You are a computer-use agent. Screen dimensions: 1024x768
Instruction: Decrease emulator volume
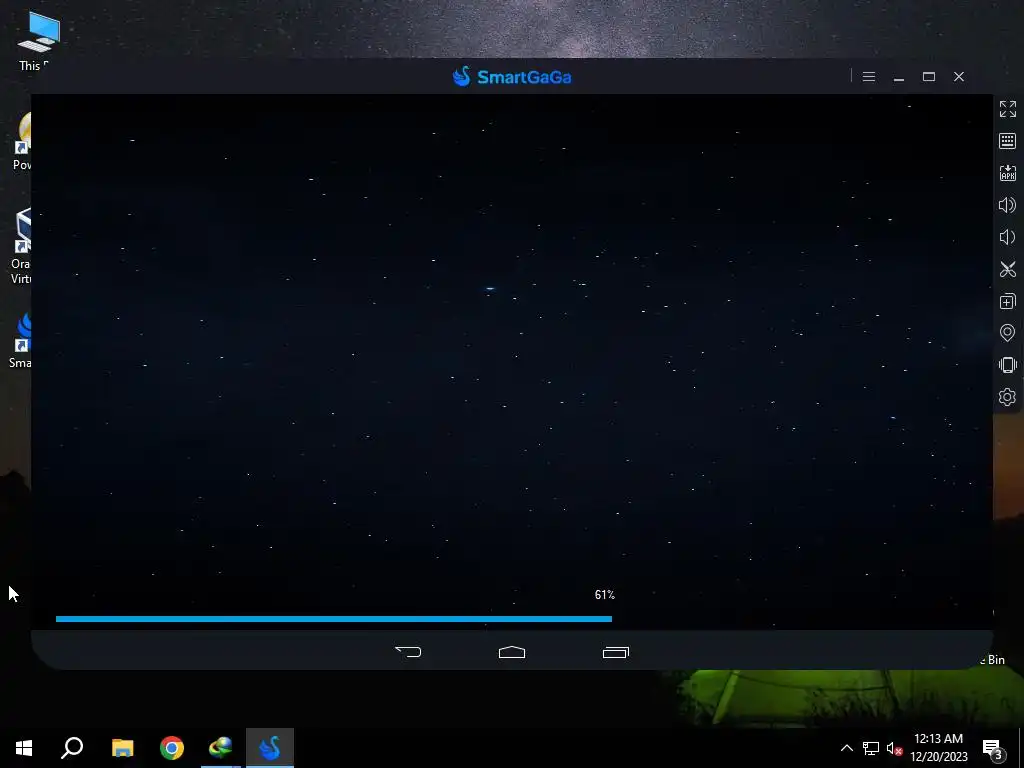[1008, 237]
